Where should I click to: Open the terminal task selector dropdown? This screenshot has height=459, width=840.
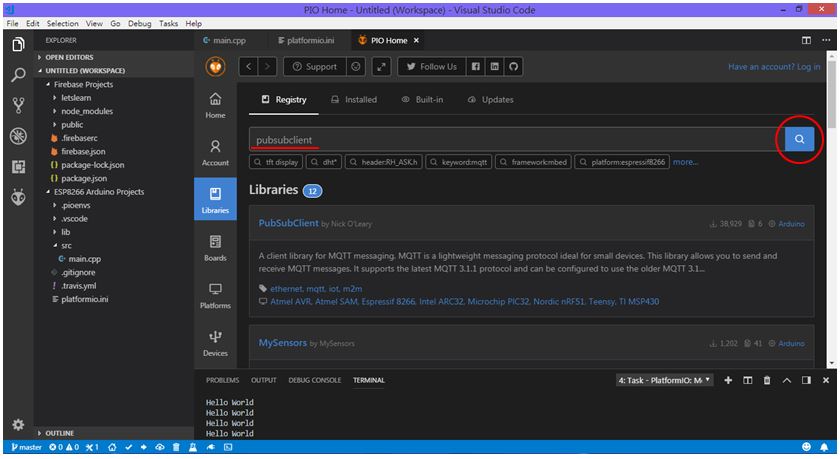[x=664, y=380]
